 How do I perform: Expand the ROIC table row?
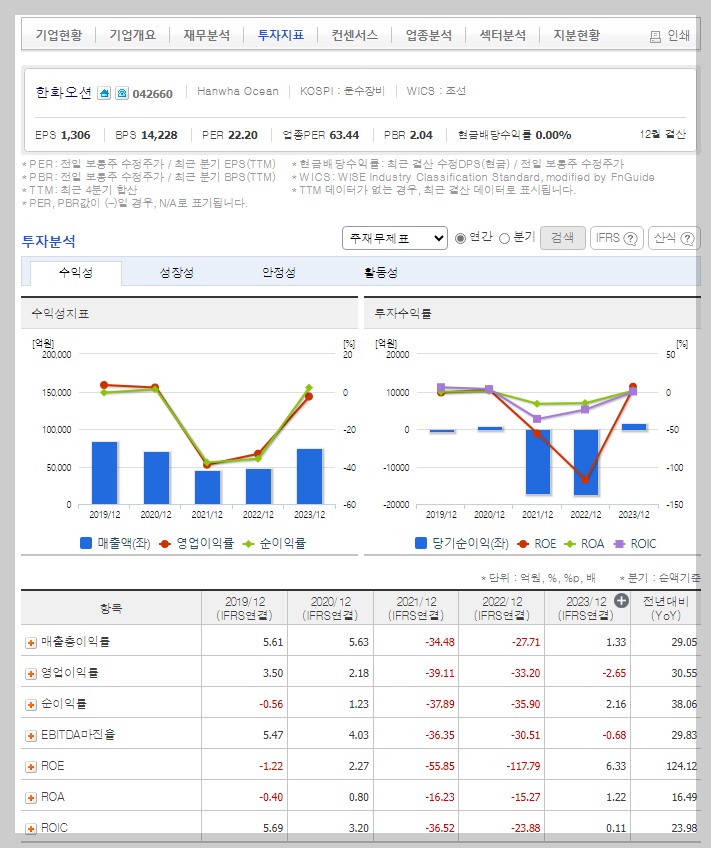coord(31,829)
